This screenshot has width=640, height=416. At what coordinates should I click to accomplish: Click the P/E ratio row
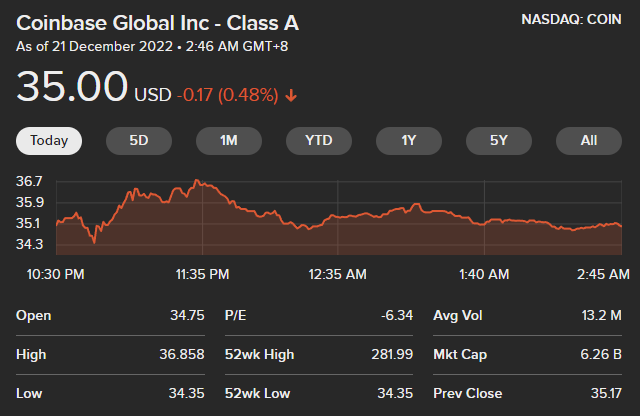318,316
